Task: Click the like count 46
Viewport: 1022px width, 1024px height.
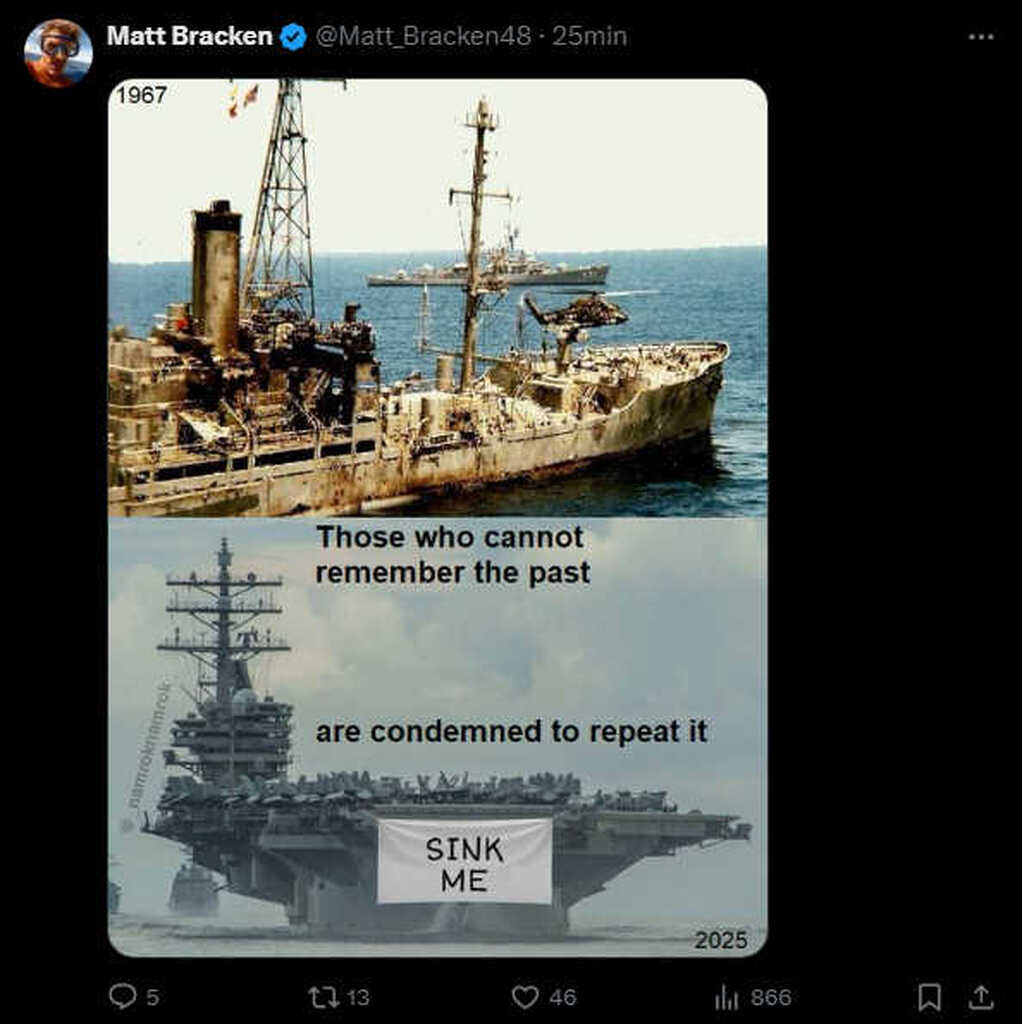Action: [562, 997]
